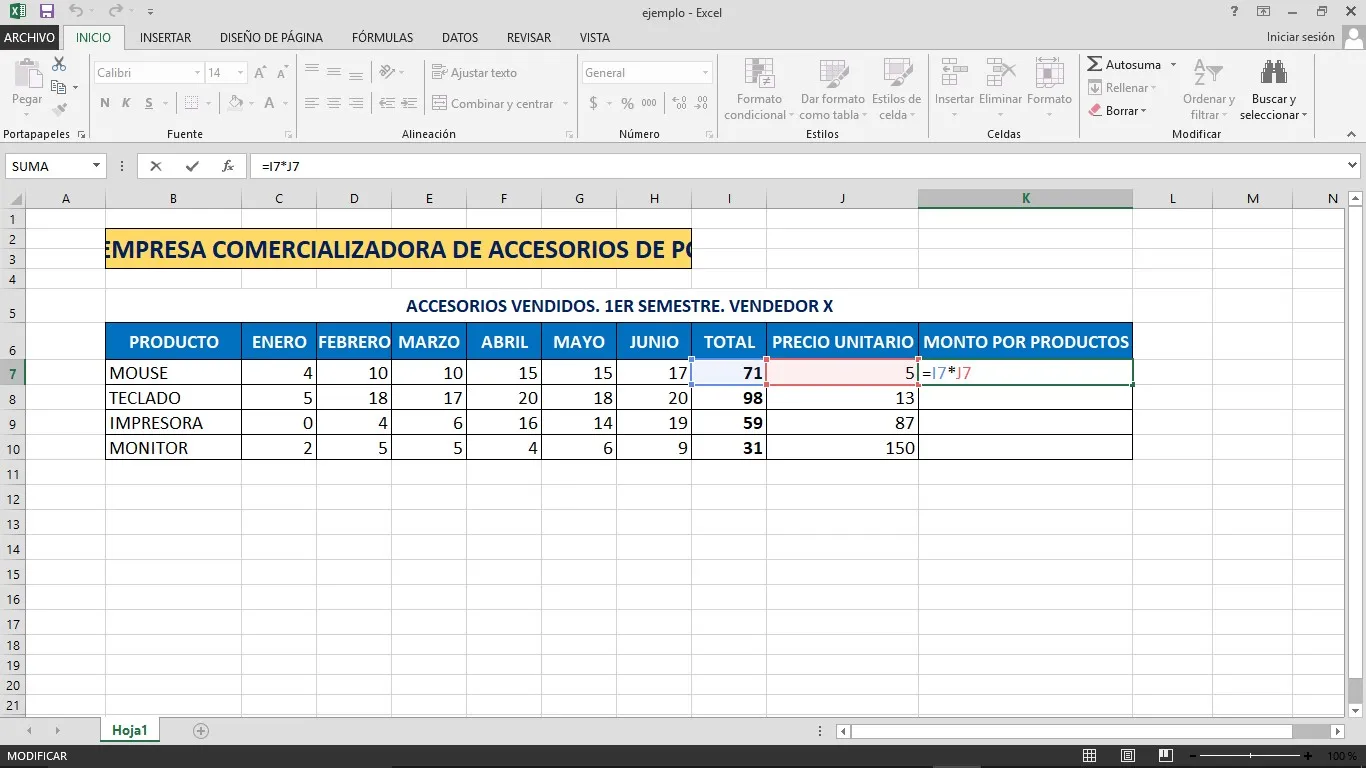Cancel formula entry with the X button

156,166
